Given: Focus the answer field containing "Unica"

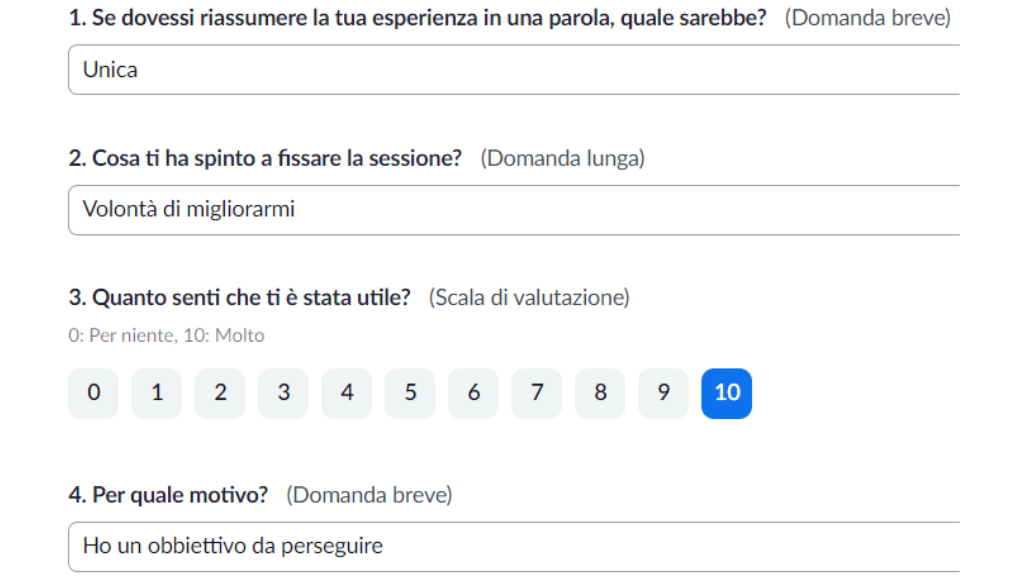Looking at the screenshot, I should point(514,70).
